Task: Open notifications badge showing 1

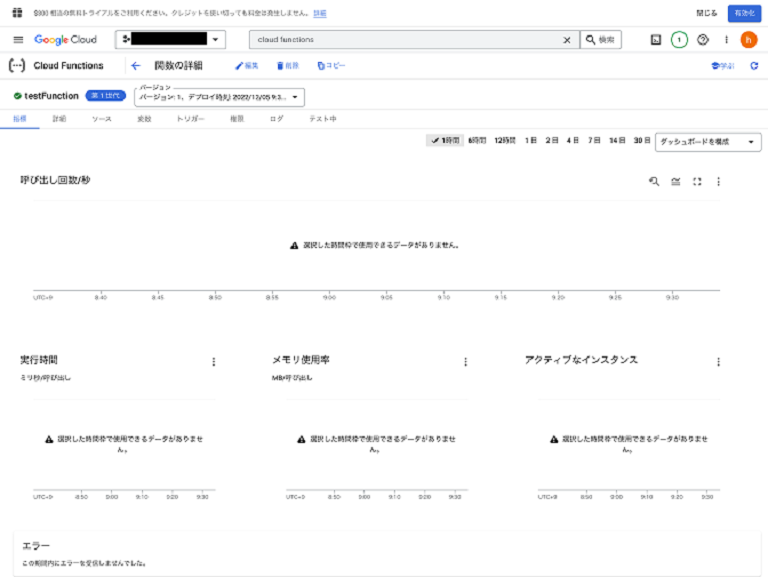Action: click(679, 40)
